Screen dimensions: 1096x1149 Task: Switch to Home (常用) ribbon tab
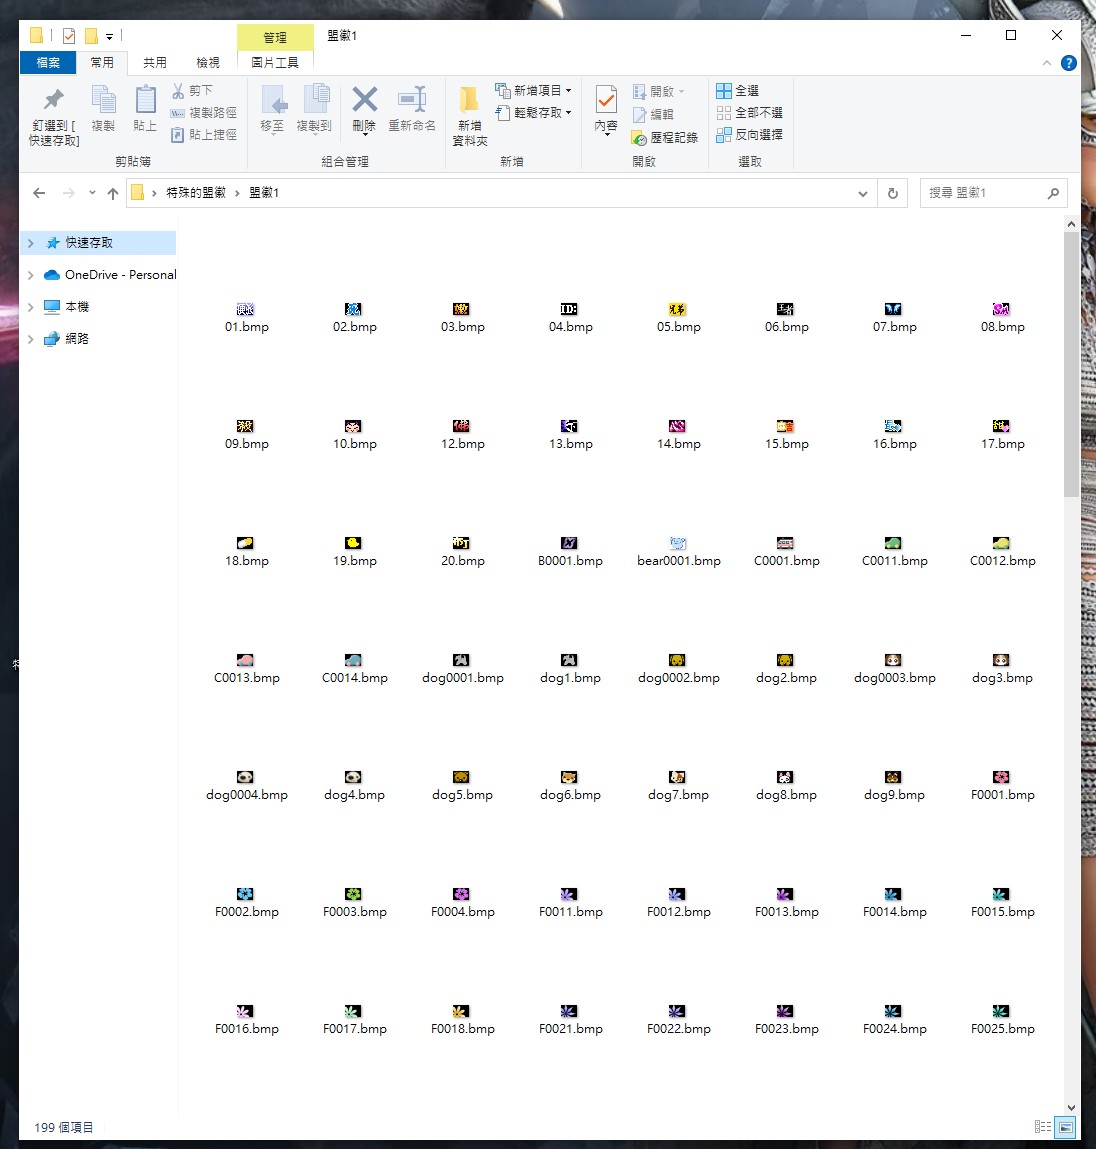(102, 63)
